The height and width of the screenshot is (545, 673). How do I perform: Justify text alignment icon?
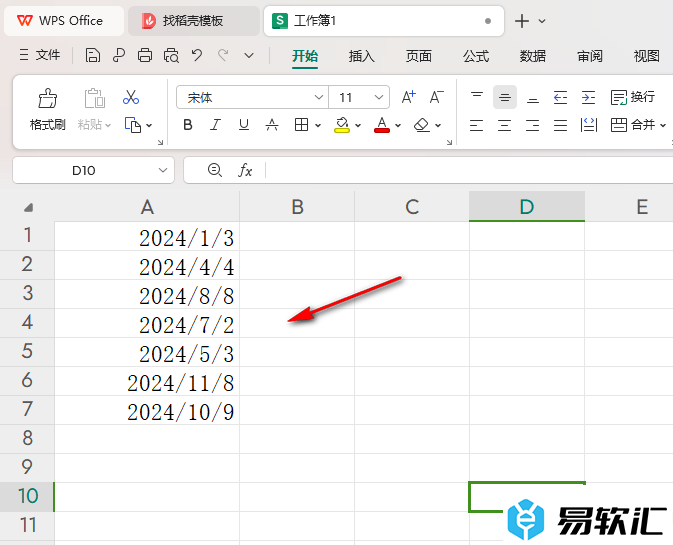tap(561, 125)
